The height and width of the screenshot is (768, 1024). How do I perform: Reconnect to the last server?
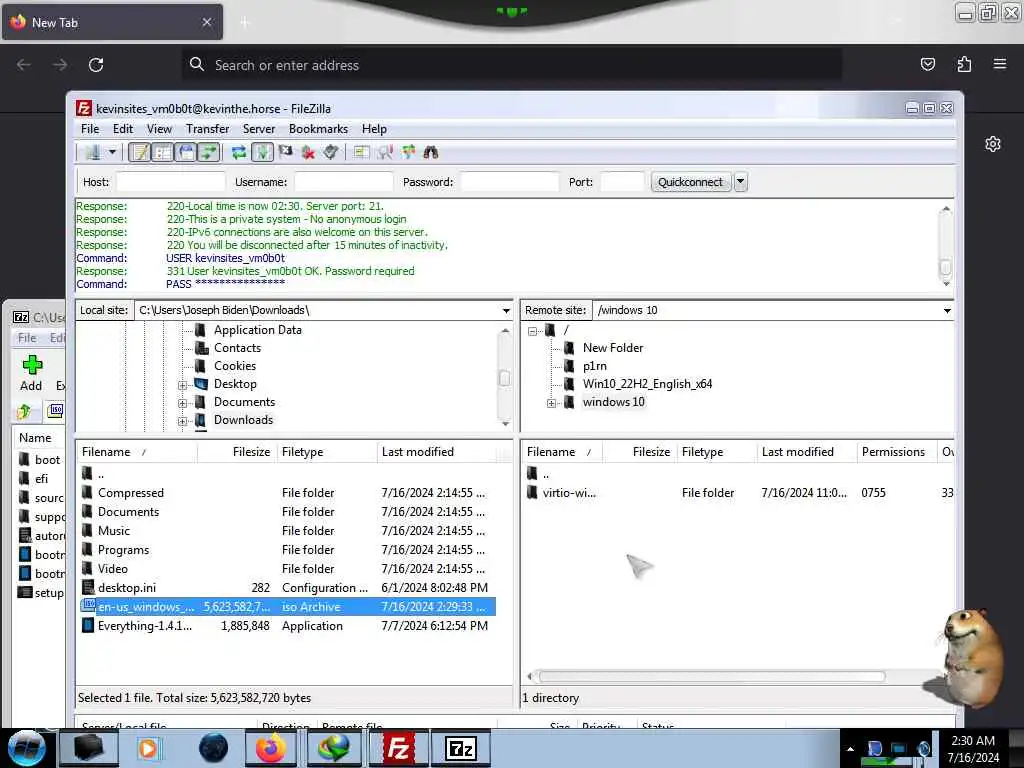click(330, 153)
